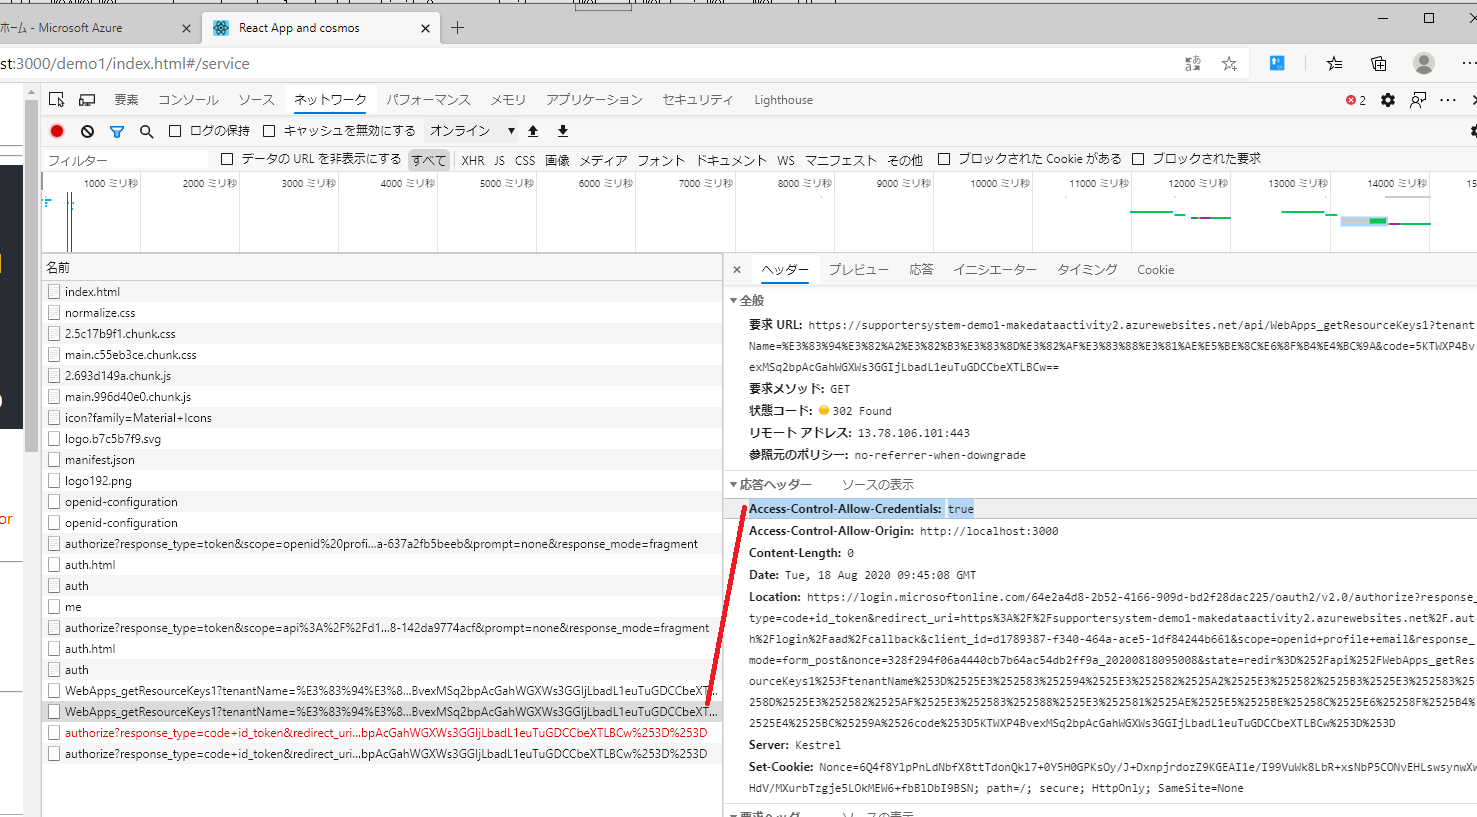
Task: Clear the network requests list
Action: (x=87, y=130)
